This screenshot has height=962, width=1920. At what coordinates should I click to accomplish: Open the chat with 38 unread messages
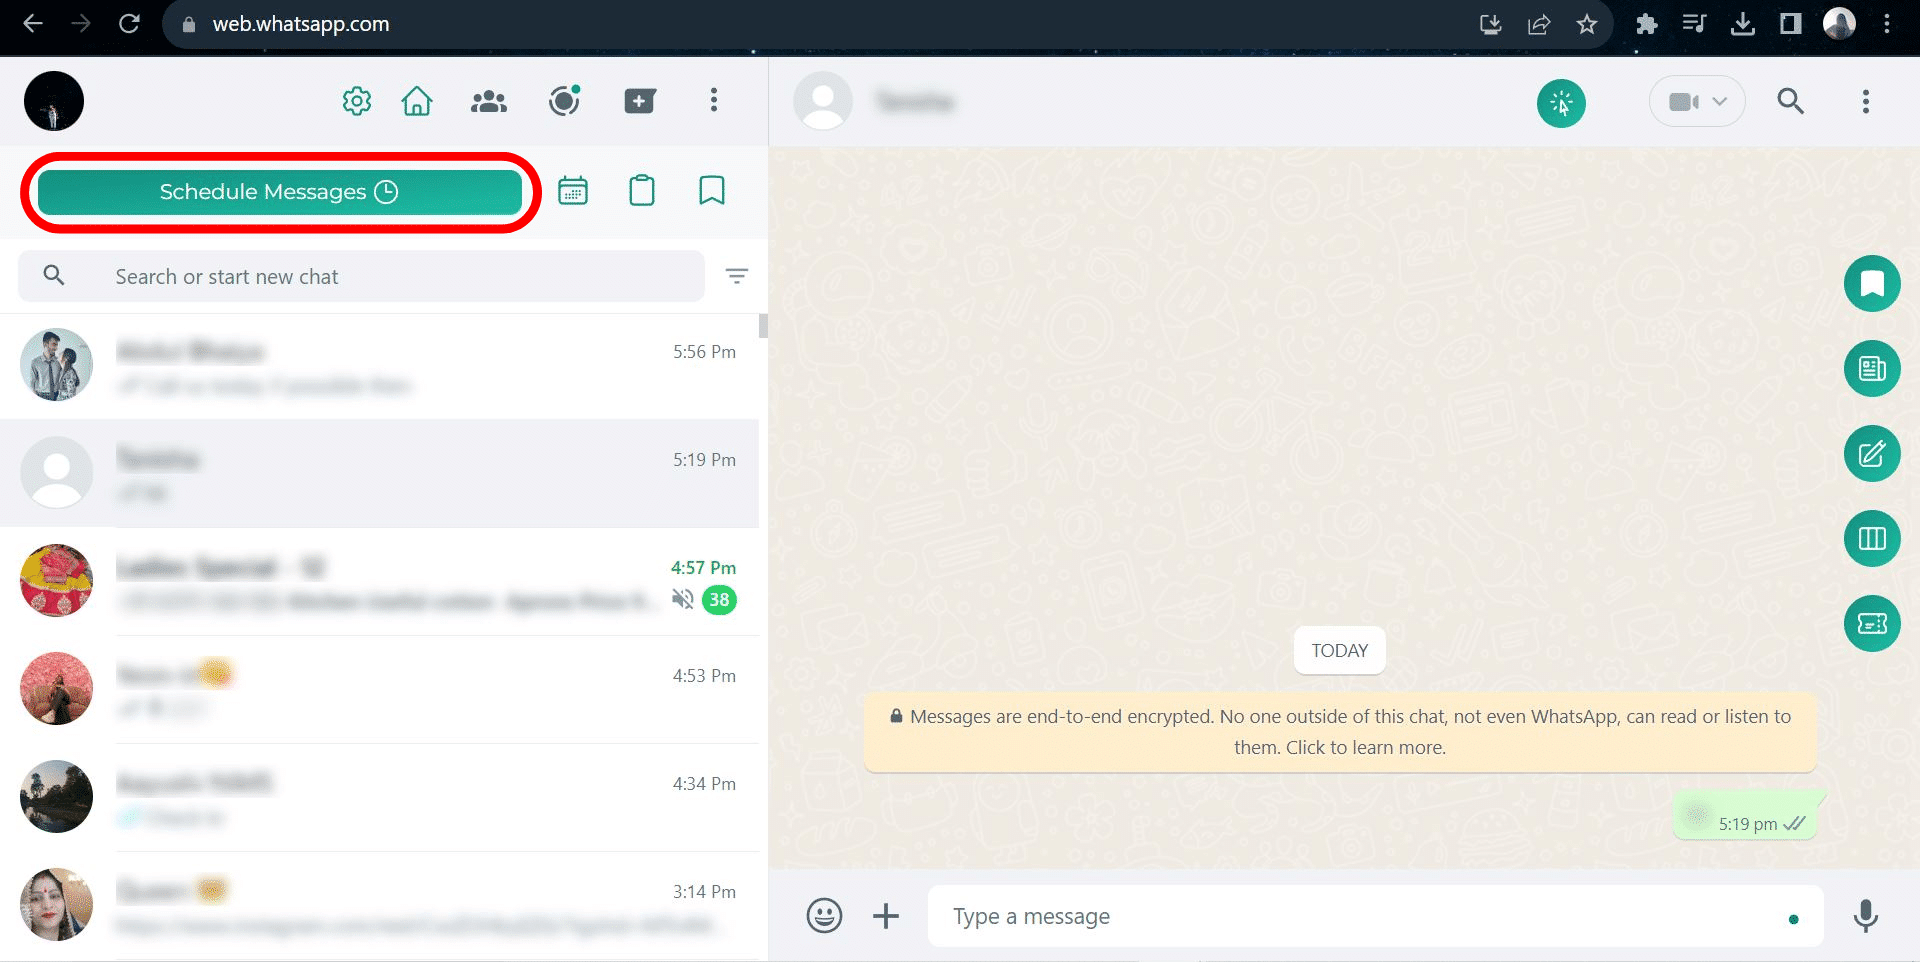pos(380,582)
